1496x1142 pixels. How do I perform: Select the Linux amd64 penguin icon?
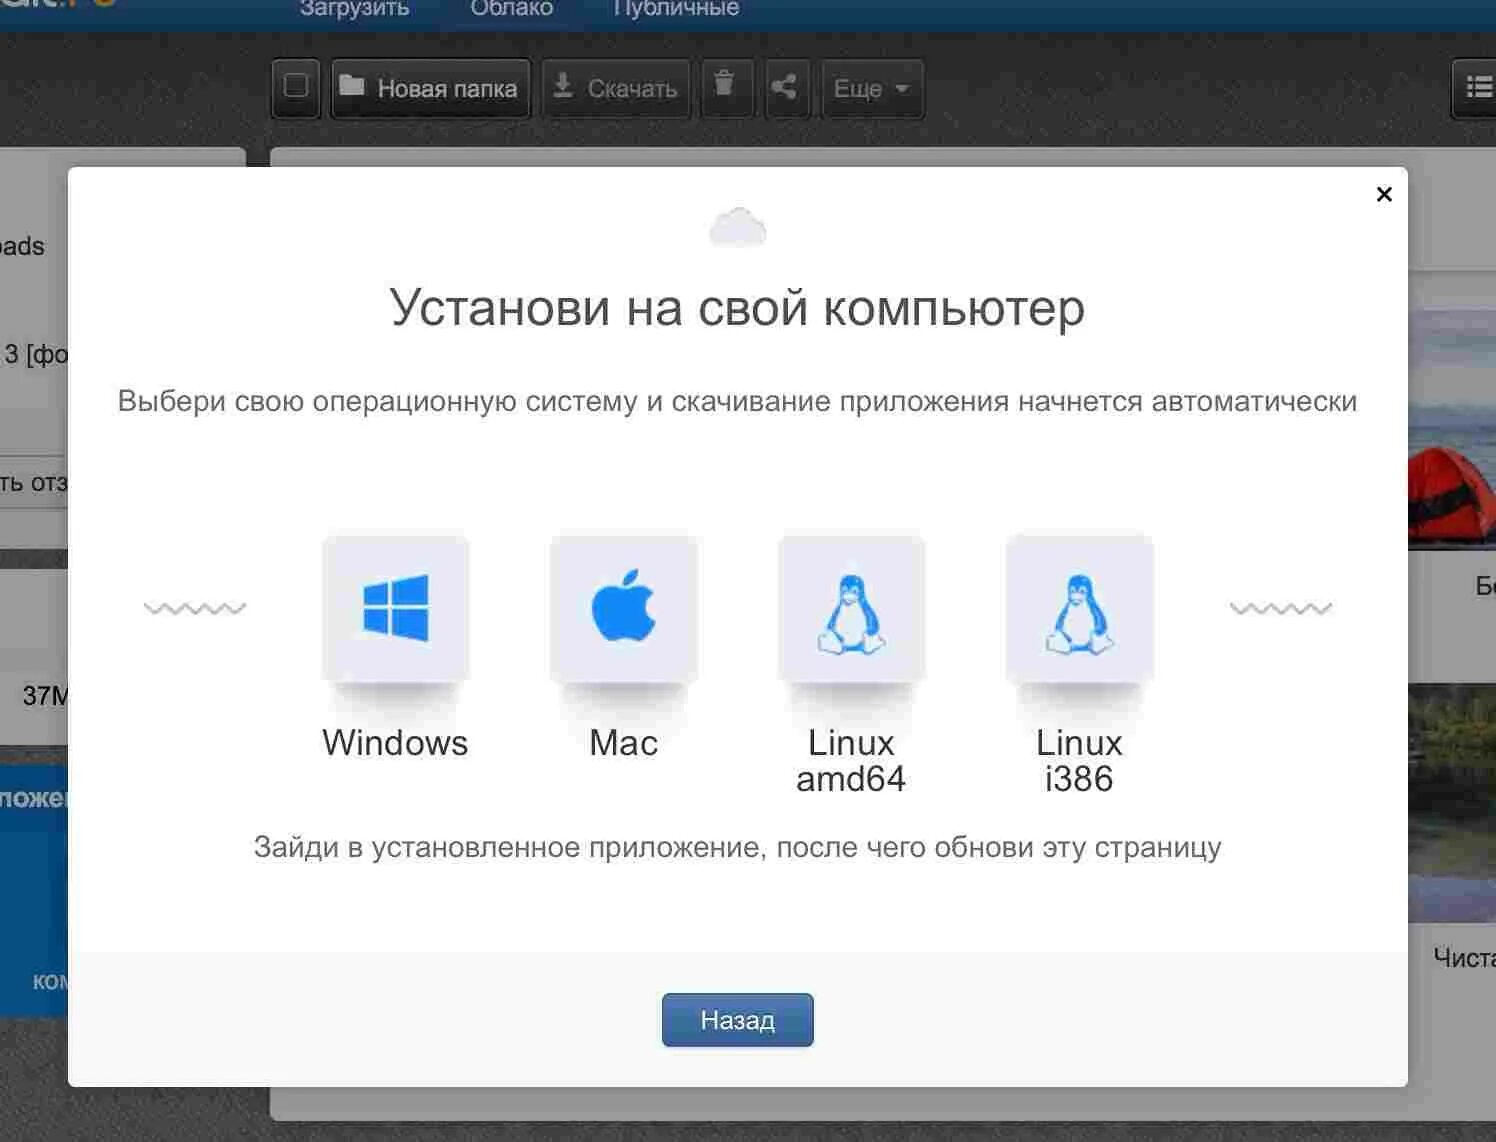coord(851,608)
